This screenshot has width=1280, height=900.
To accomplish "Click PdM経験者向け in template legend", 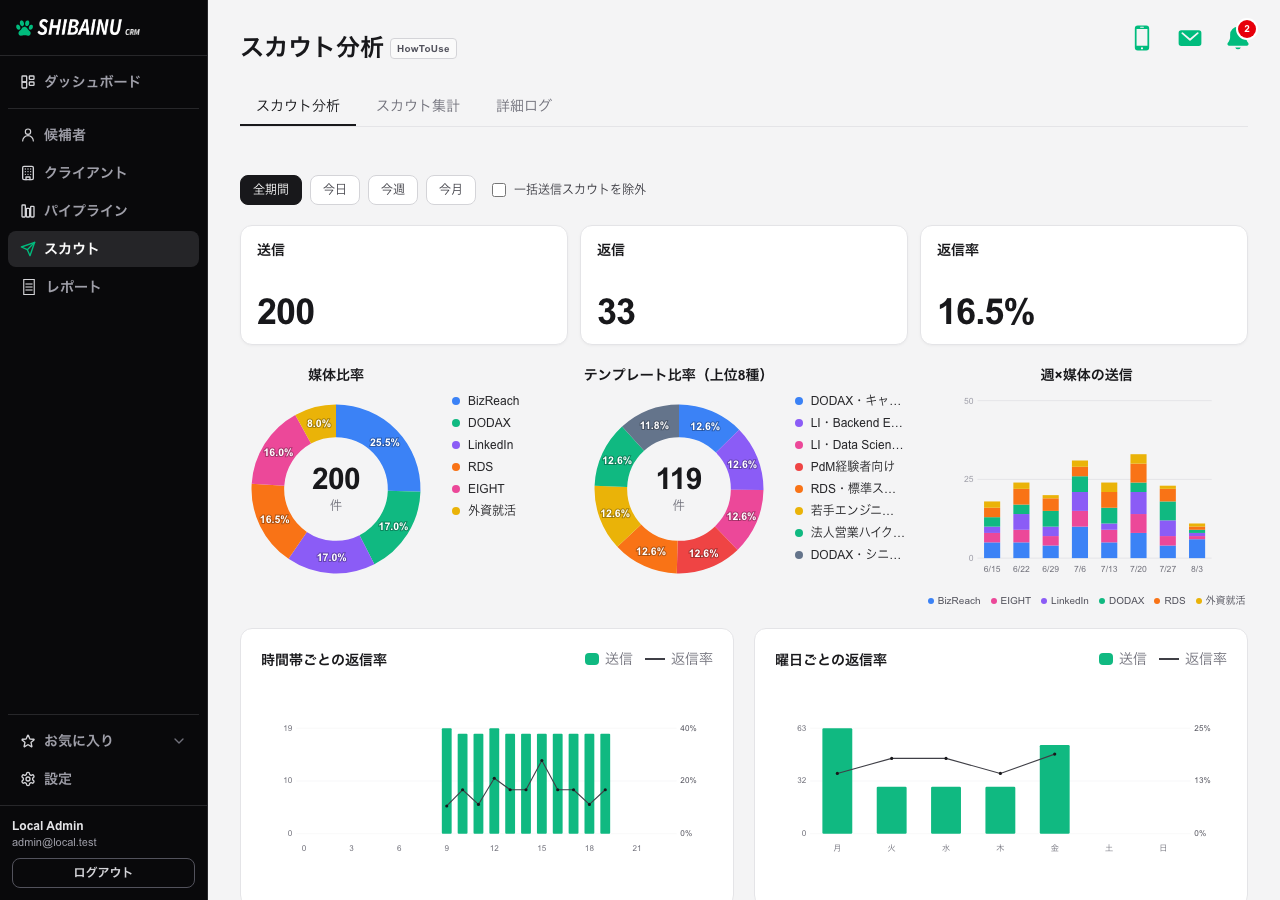I will [853, 467].
